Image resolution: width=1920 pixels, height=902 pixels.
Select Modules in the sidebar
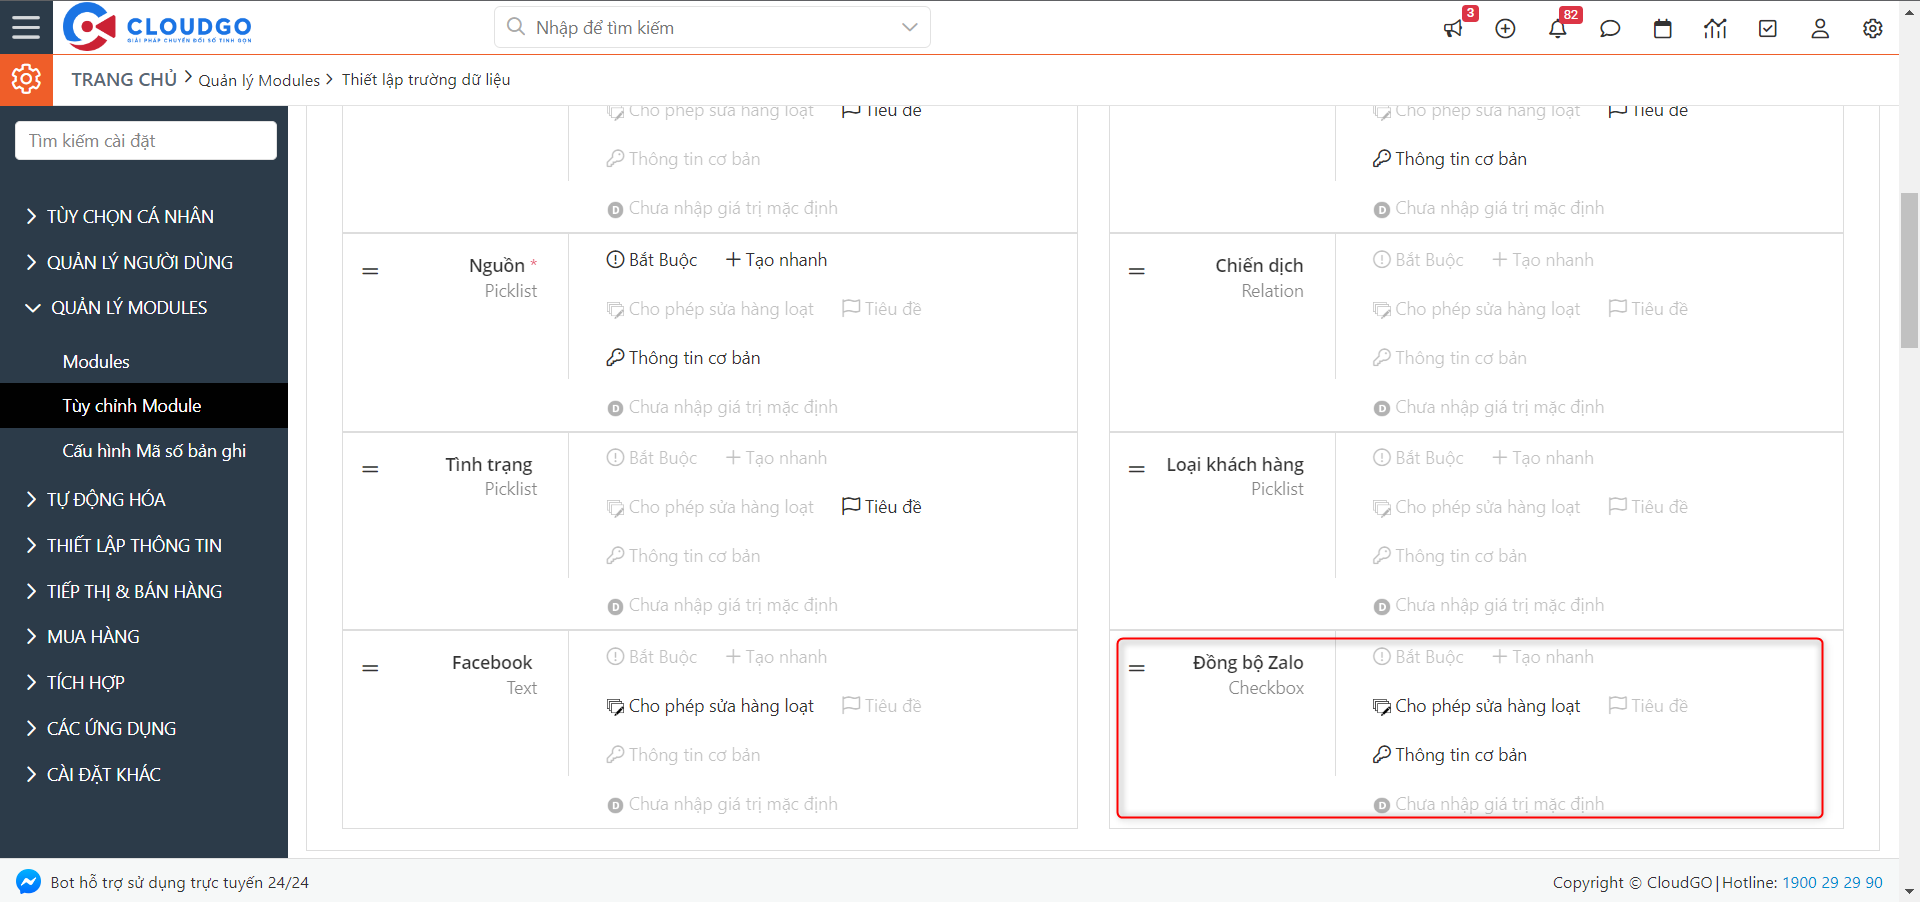point(96,362)
